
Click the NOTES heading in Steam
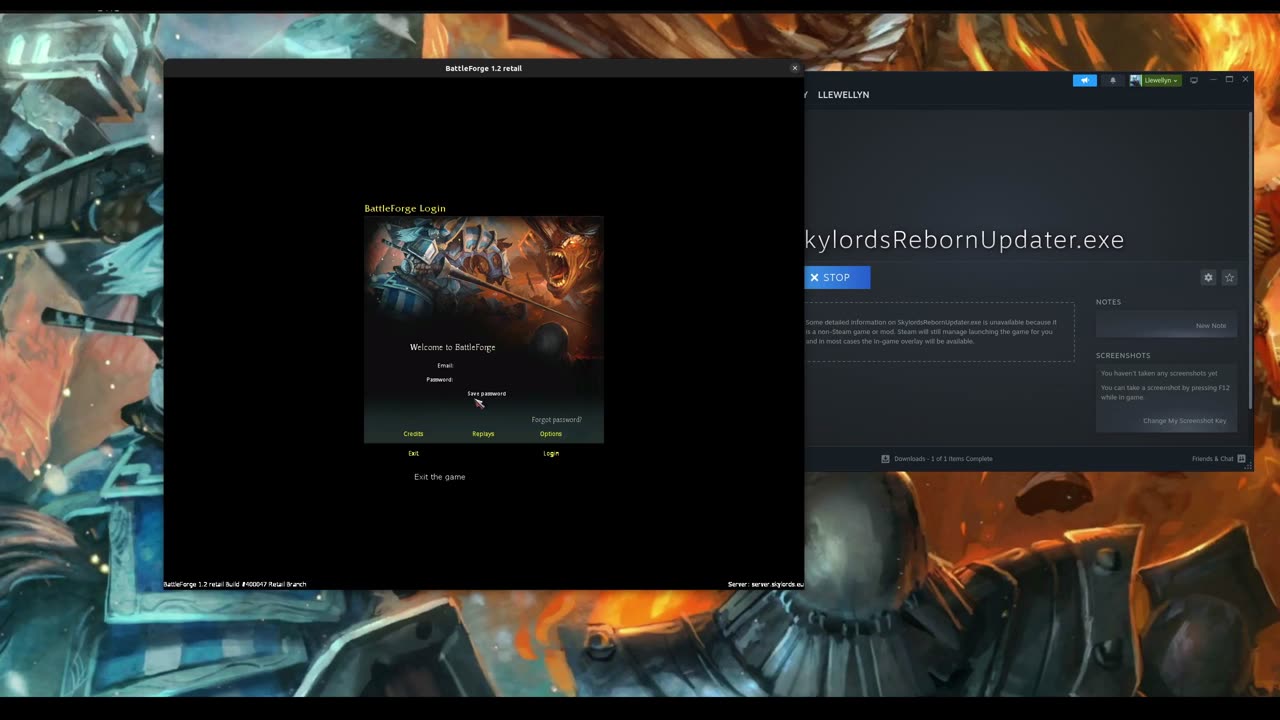click(x=1108, y=302)
